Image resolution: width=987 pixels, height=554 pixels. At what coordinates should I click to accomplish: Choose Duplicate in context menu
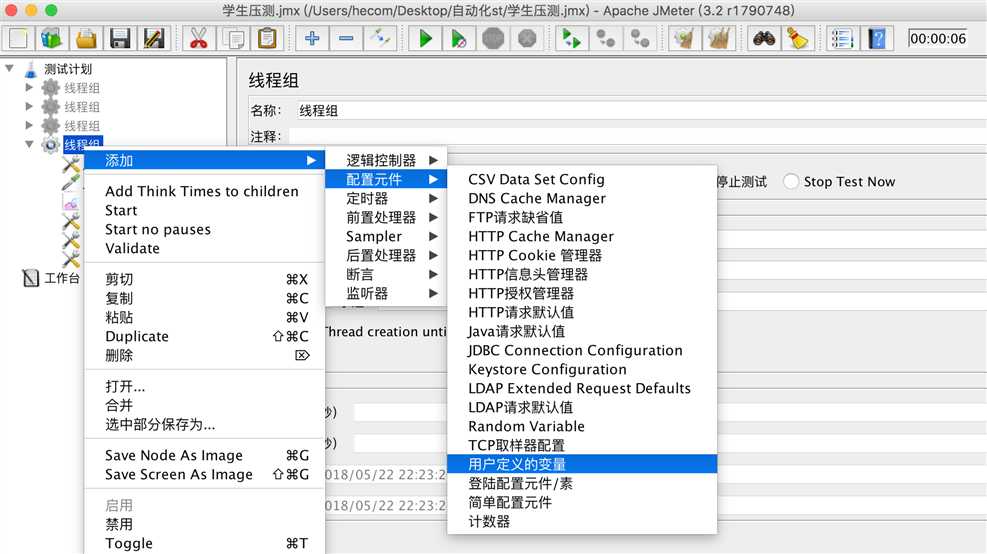[x=205, y=336]
